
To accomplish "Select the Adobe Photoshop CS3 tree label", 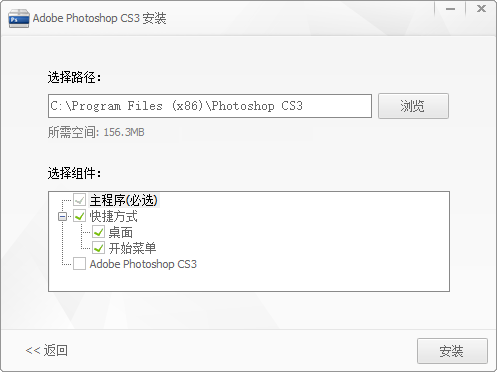I will pos(143,264).
